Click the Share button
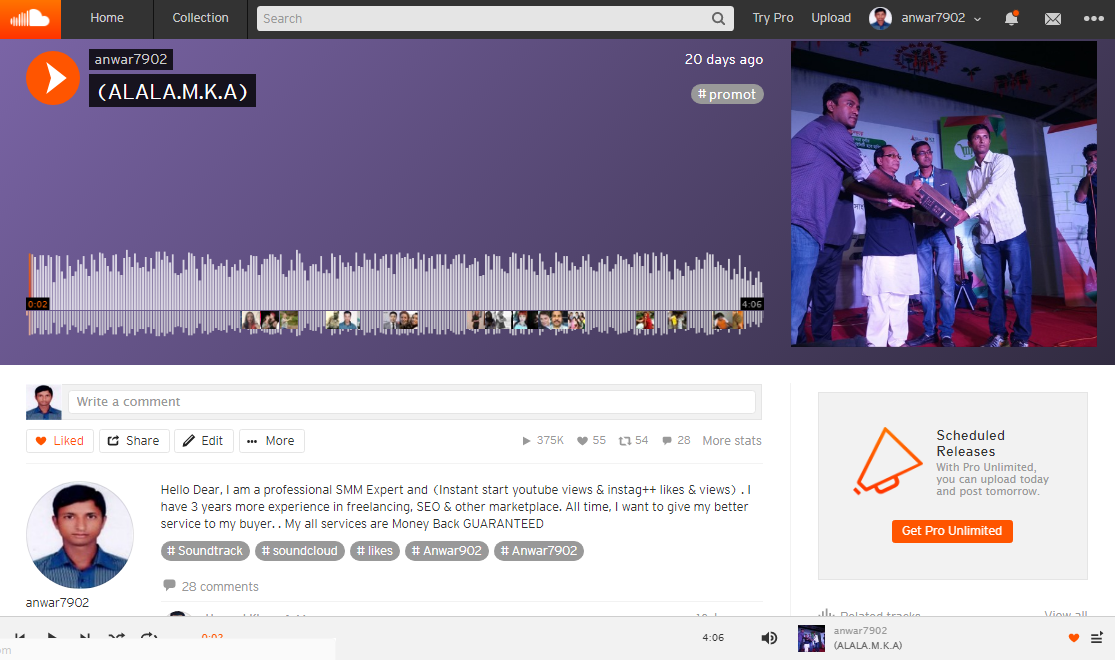 (x=134, y=441)
